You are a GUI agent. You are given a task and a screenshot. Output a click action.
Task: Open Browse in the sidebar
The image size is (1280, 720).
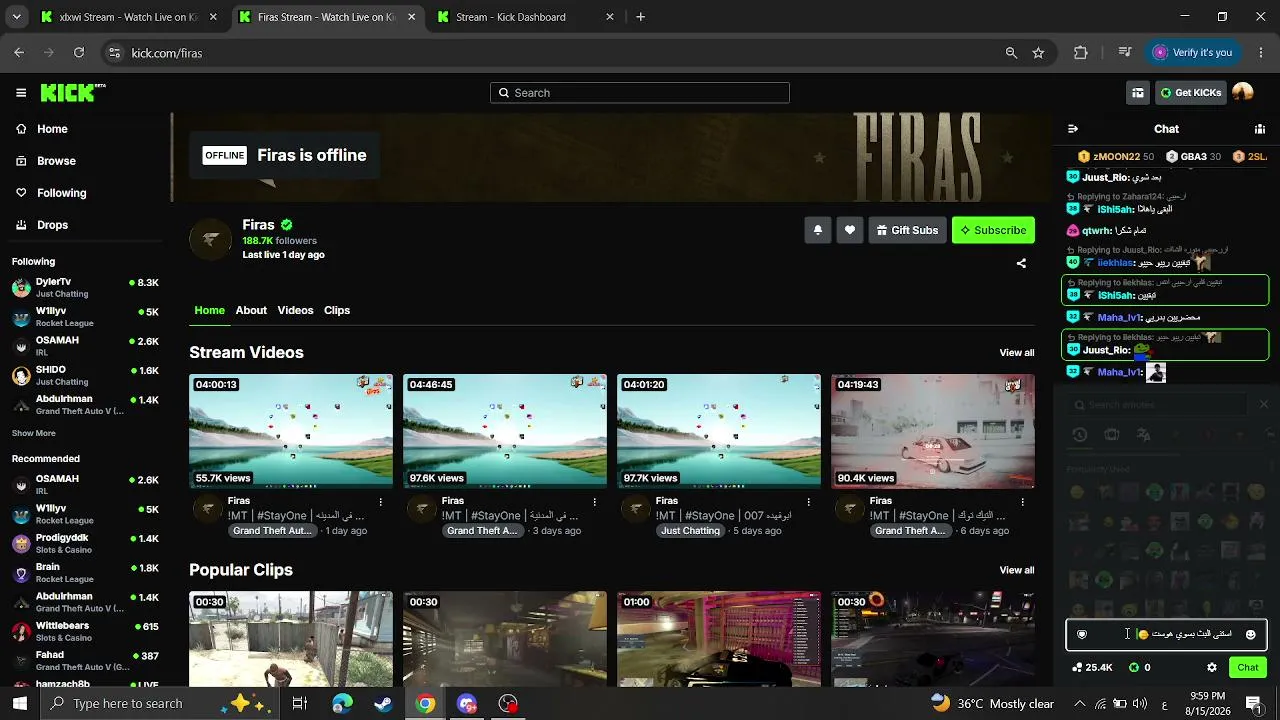(x=56, y=161)
